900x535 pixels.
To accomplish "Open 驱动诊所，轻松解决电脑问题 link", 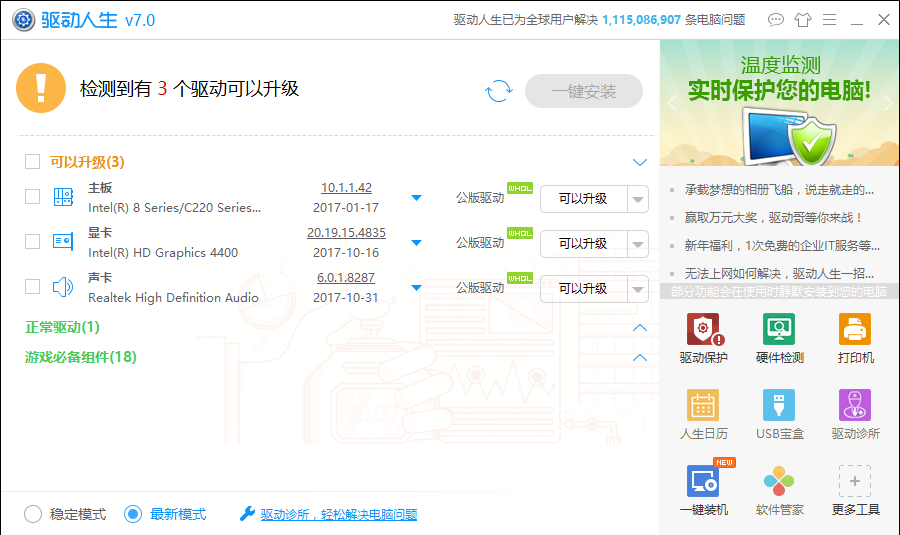I will click(x=339, y=514).
